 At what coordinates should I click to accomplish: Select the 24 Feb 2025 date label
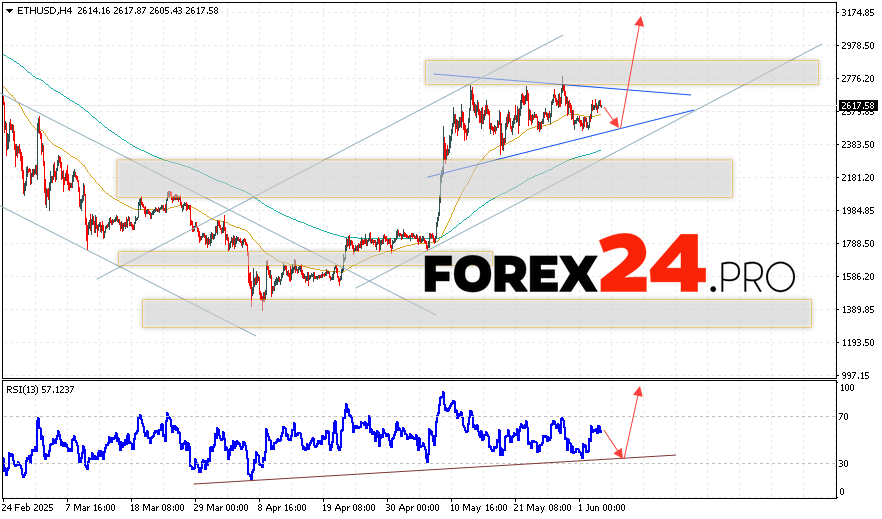(28, 508)
